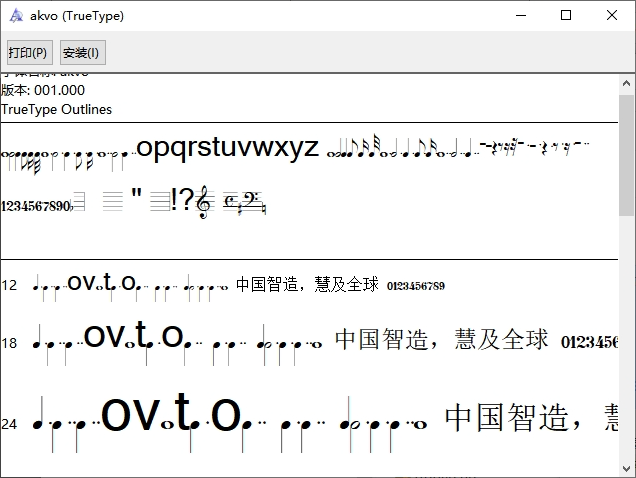Click the 18-point size label
This screenshot has height=478, width=636.
(9, 343)
